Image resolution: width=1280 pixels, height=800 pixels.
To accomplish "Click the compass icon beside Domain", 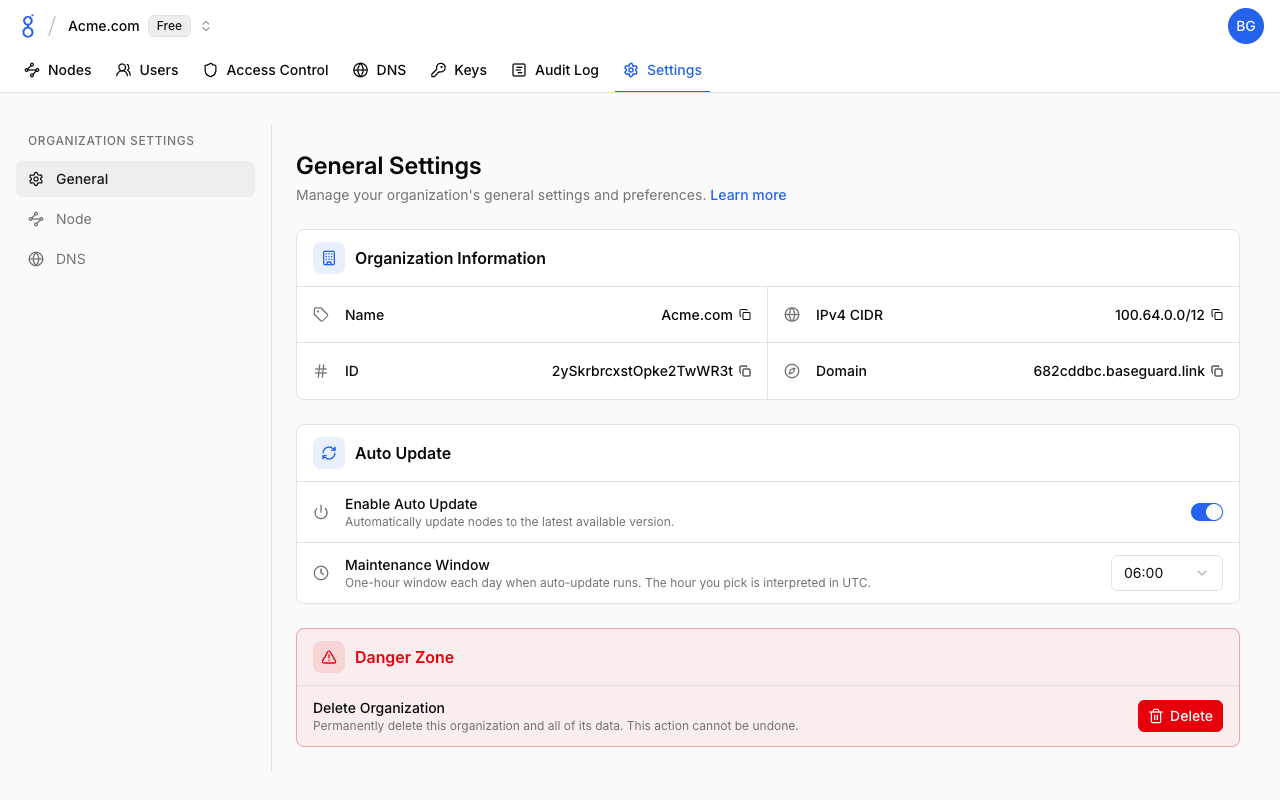I will click(792, 371).
